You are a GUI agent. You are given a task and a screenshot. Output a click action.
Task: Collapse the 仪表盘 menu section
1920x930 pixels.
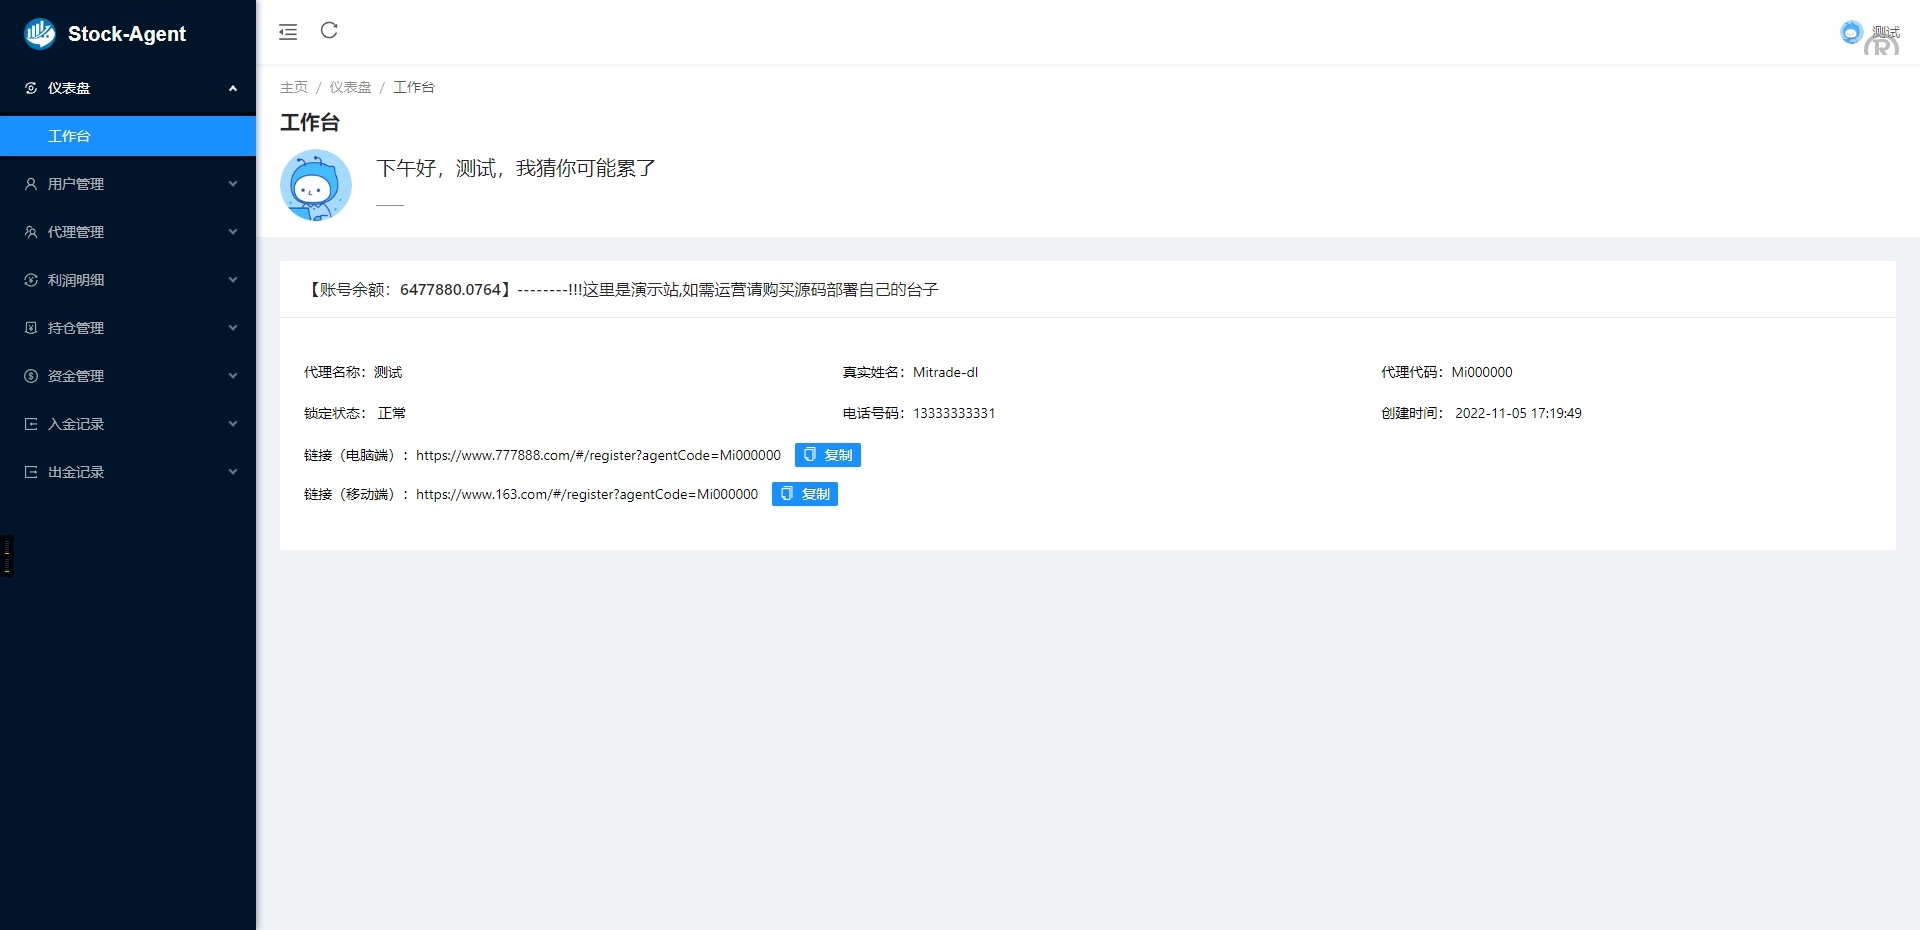click(233, 88)
